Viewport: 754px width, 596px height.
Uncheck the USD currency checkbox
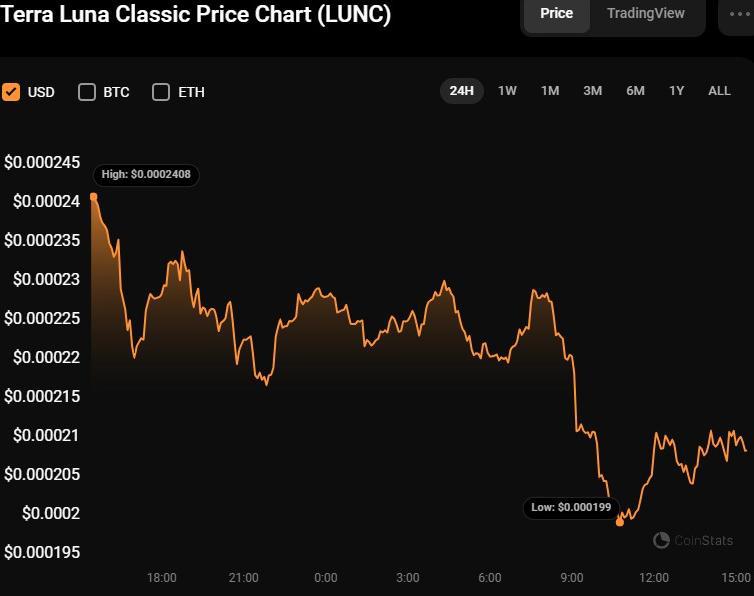(x=11, y=92)
